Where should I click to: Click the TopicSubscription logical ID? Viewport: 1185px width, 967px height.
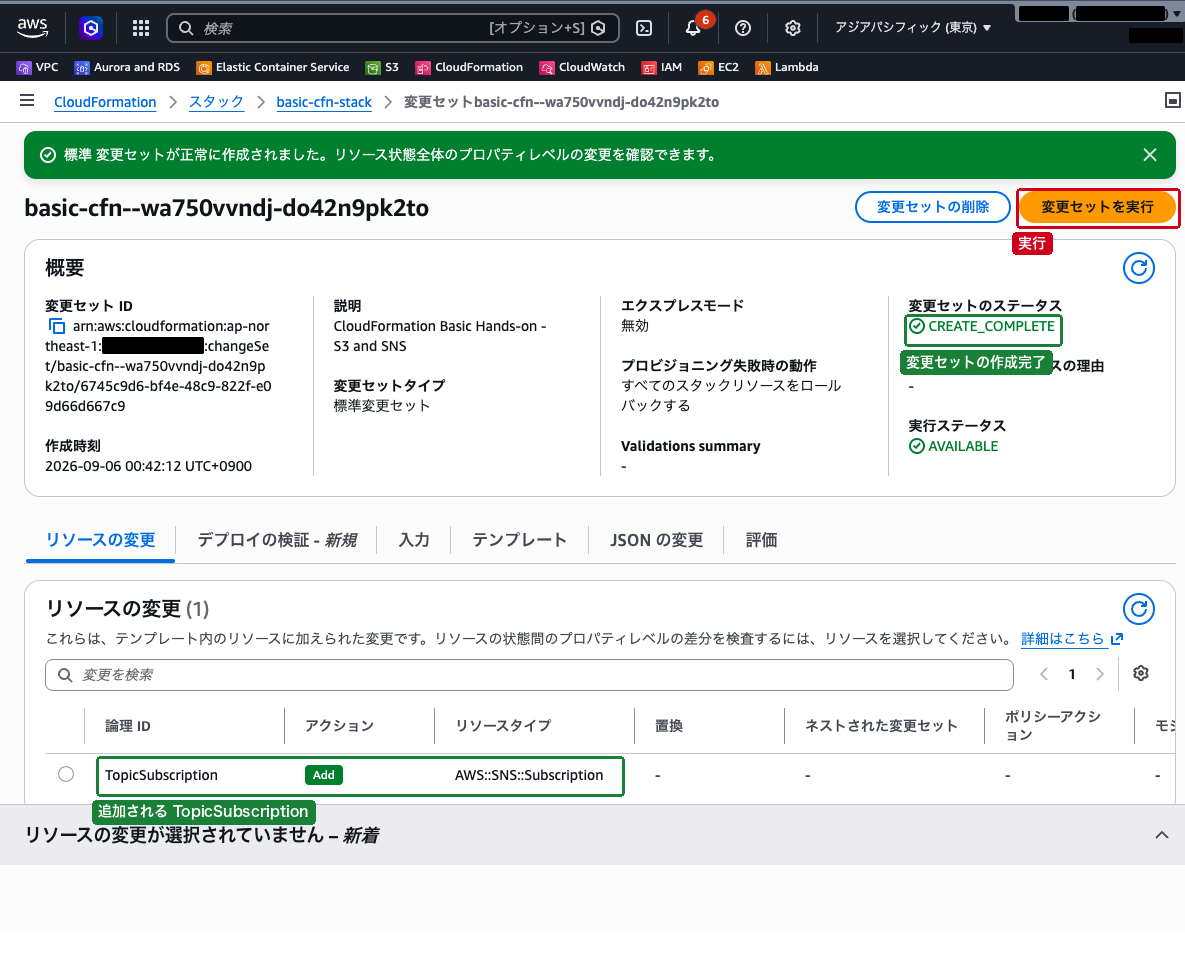[161, 775]
